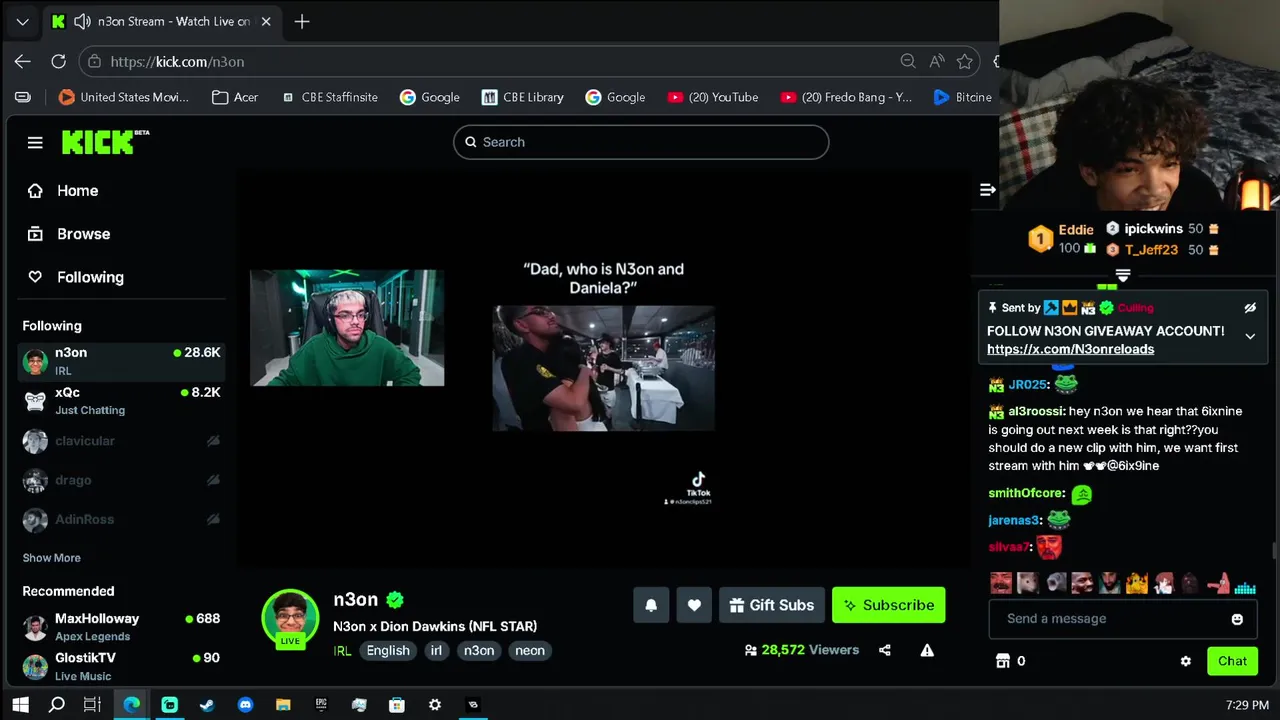Viewport: 1280px width, 720px height.
Task: Add page to favorites with star
Action: 965,61
